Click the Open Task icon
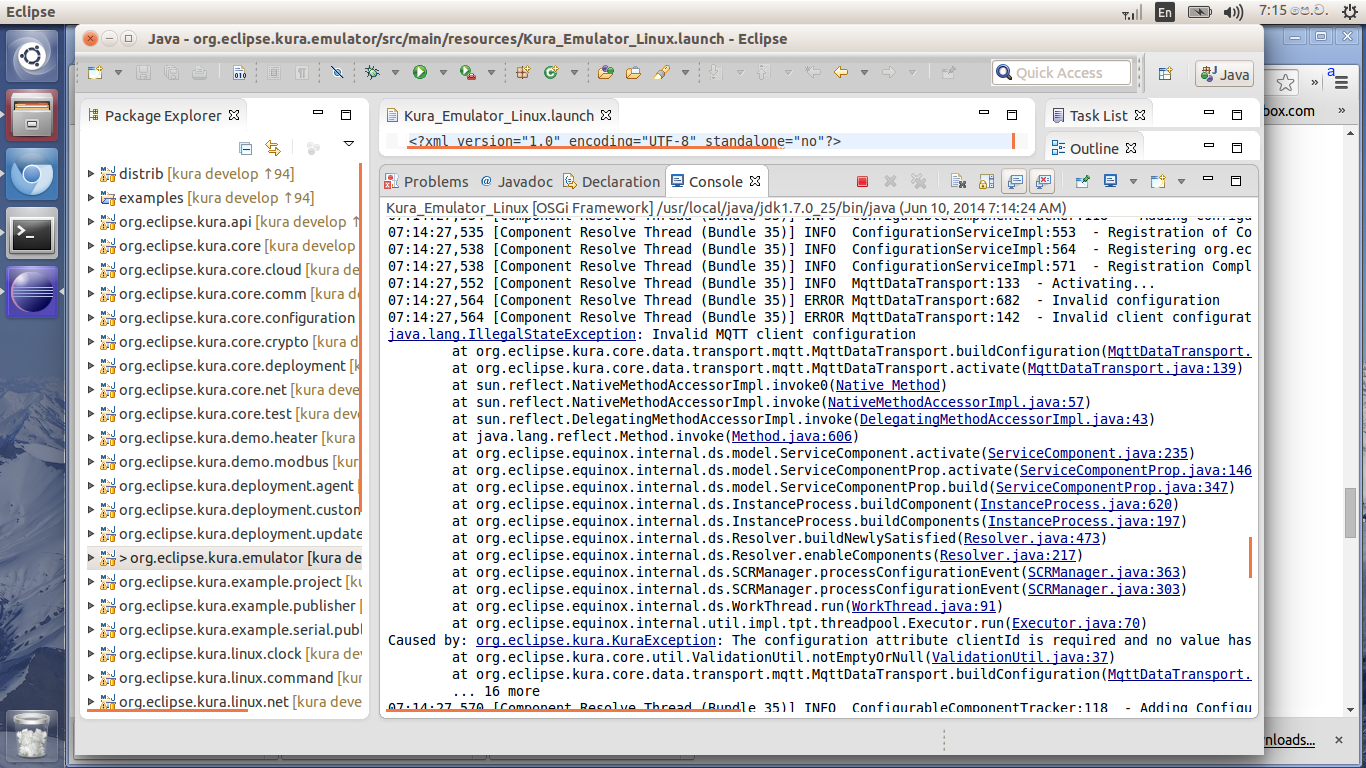The image size is (1366, 768). click(x=633, y=73)
